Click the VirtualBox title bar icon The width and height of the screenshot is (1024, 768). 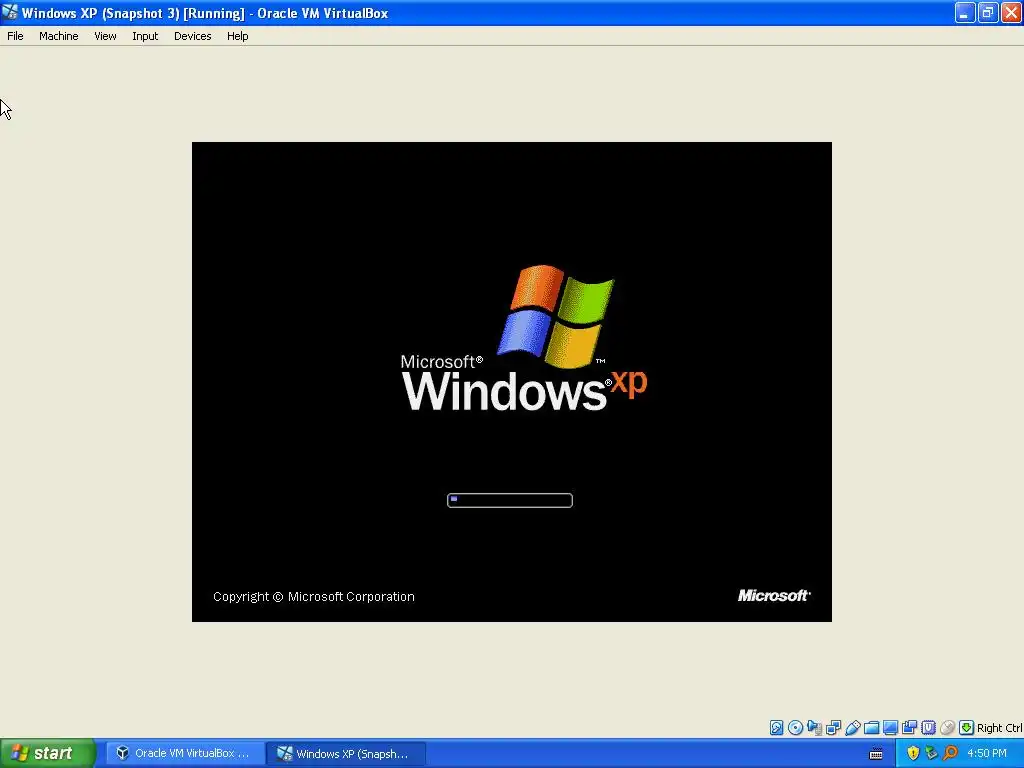(10, 12)
